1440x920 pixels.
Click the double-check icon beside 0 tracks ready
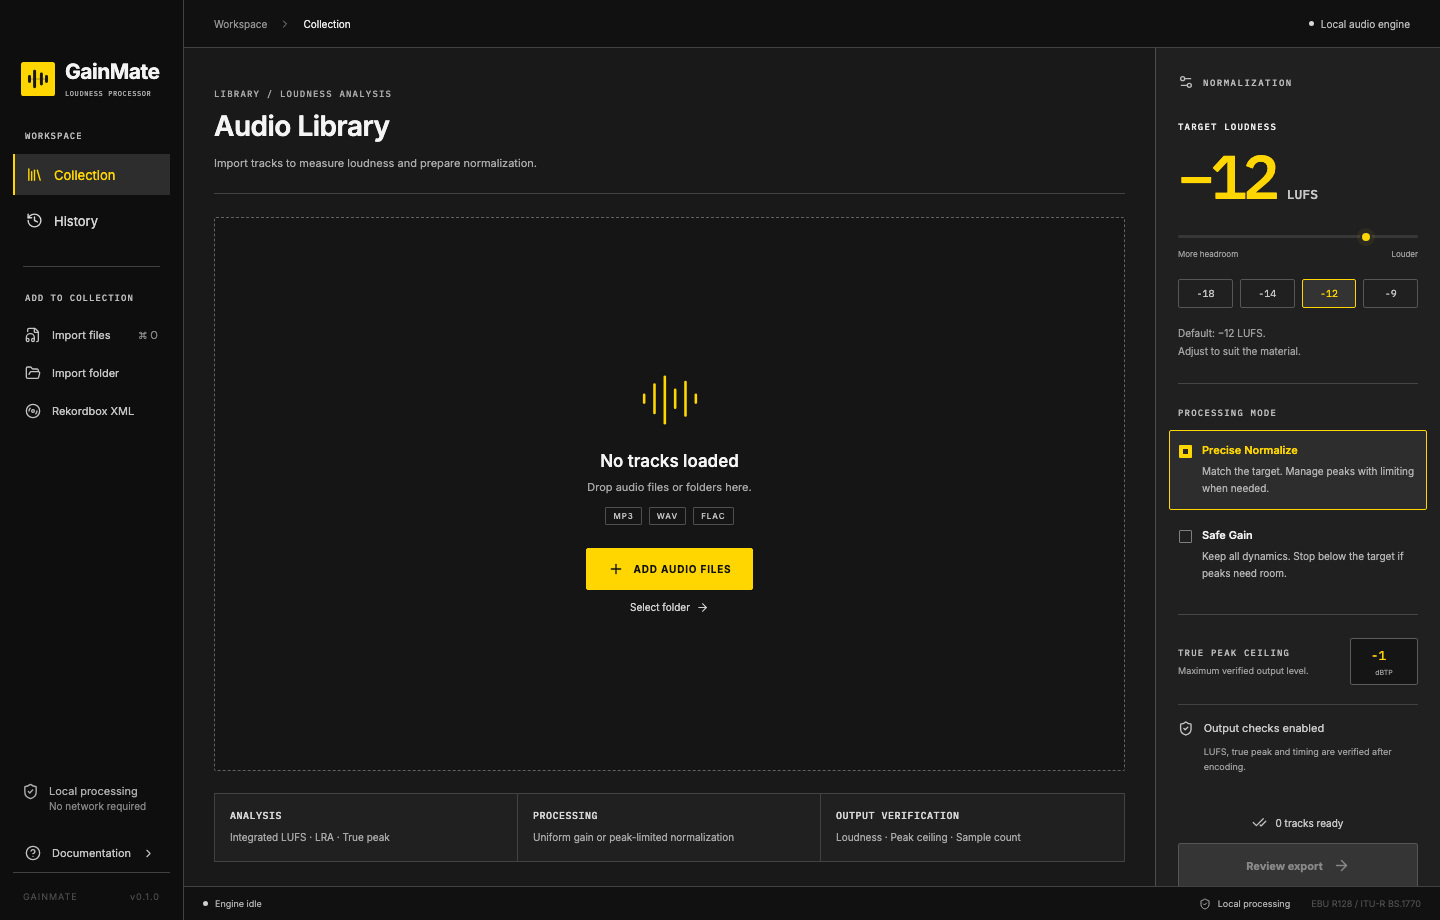[1259, 823]
